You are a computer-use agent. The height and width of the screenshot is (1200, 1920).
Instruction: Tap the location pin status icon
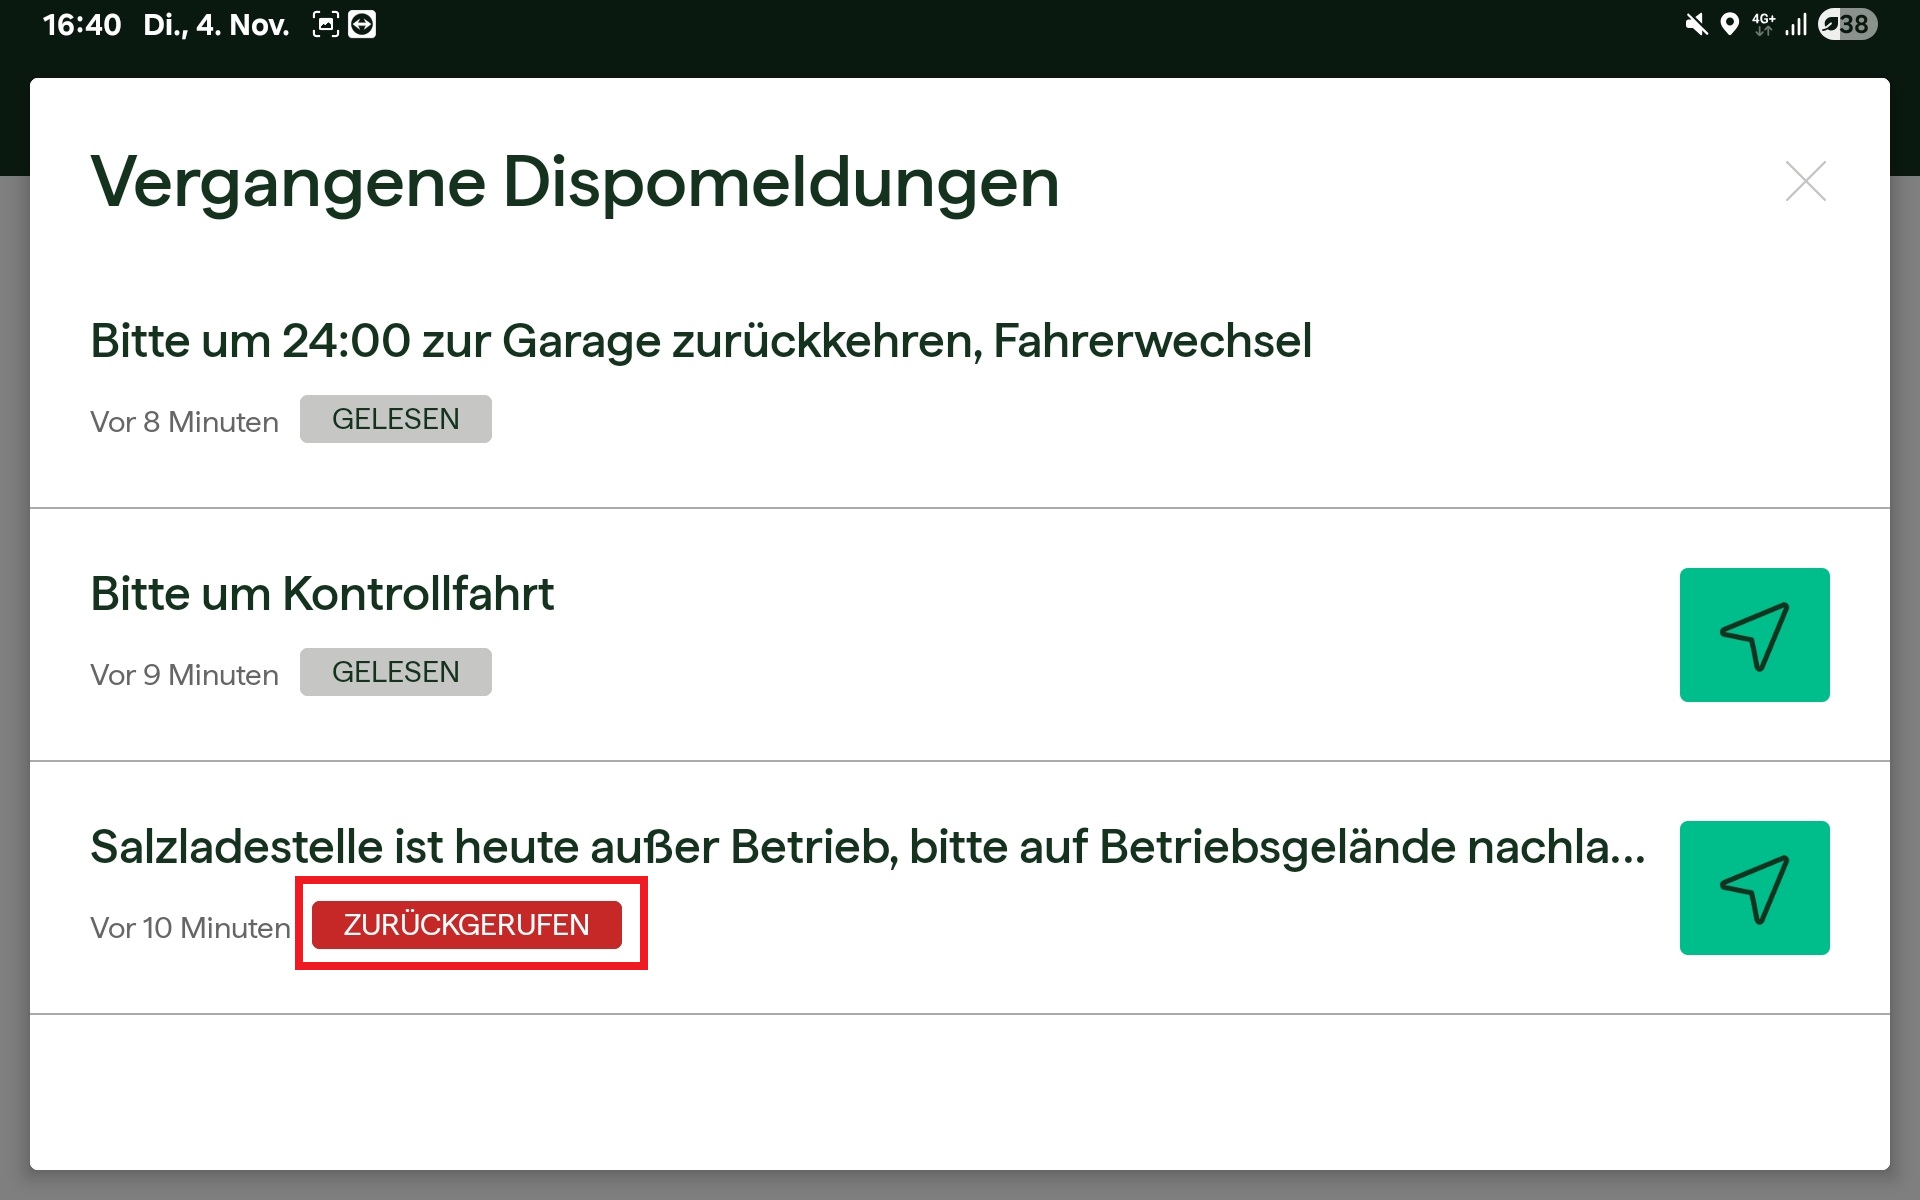pyautogui.click(x=1729, y=24)
